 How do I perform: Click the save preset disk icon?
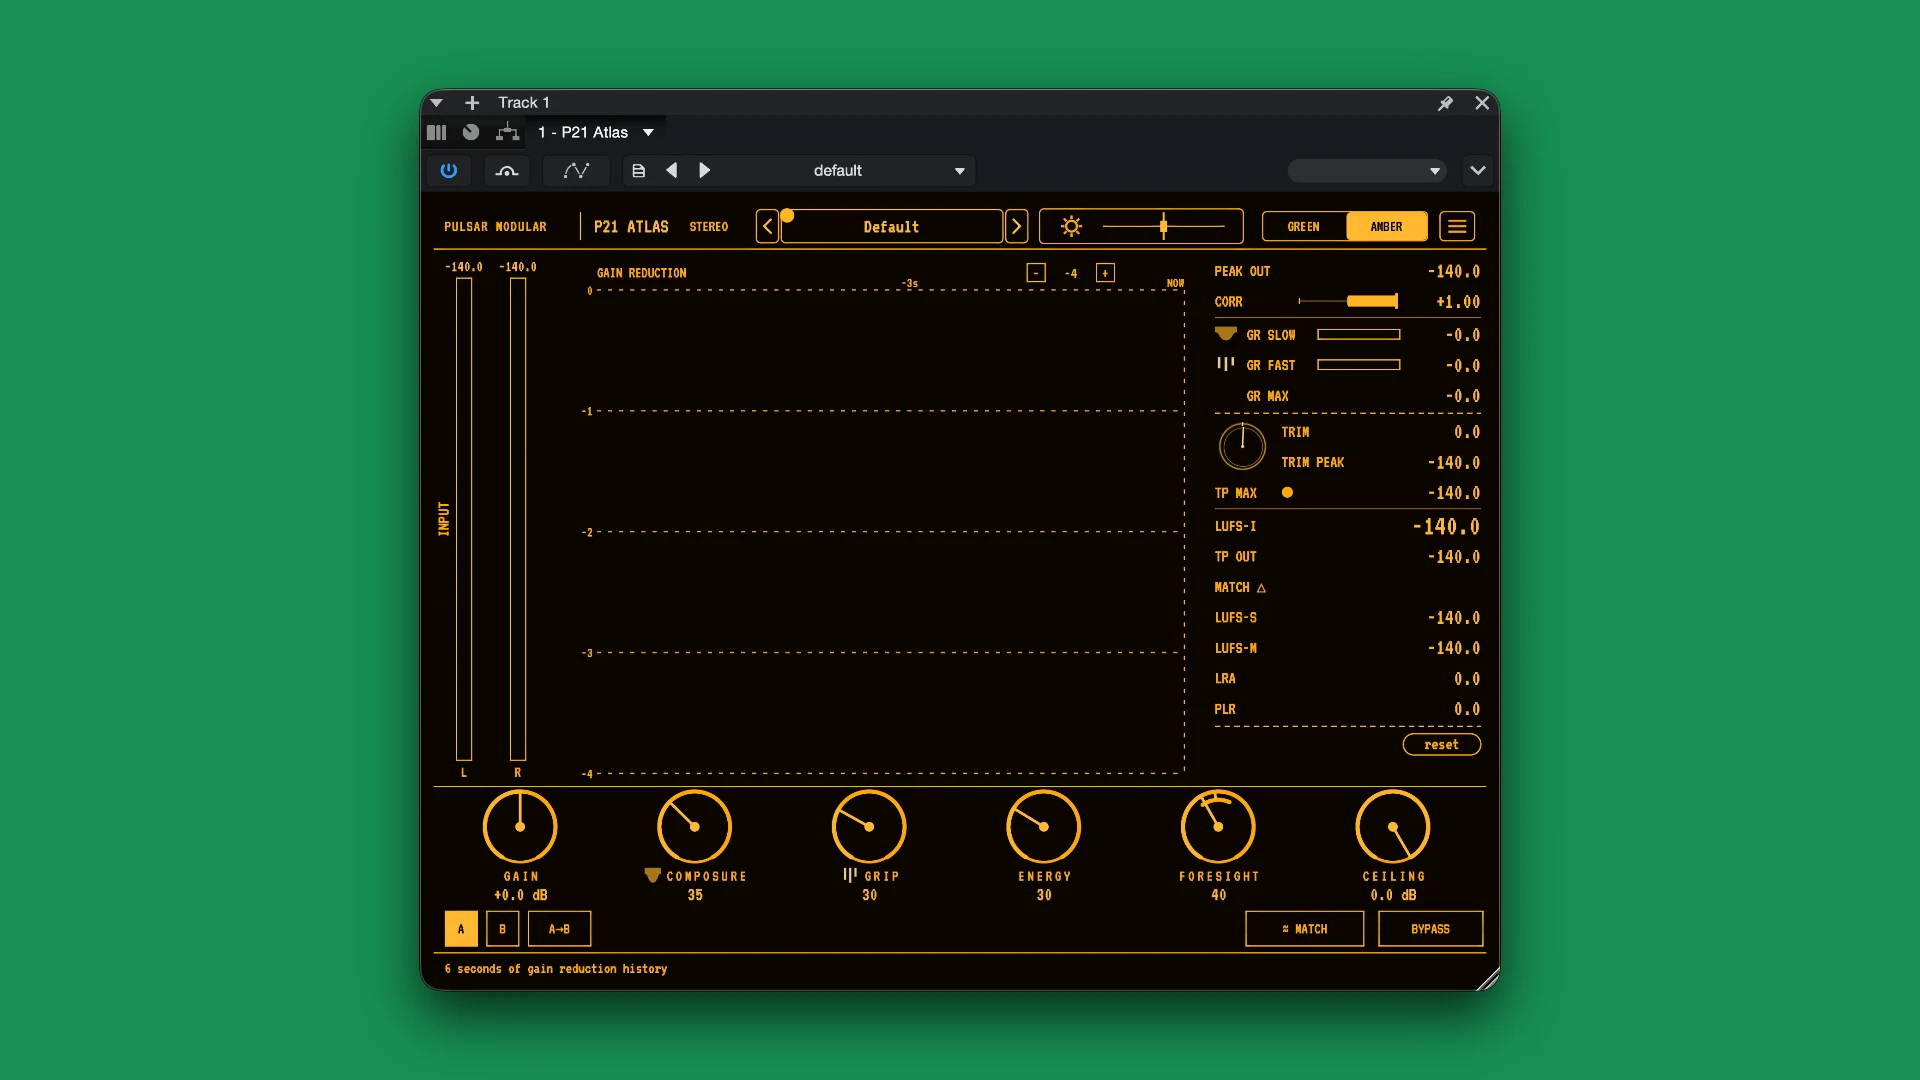coord(639,171)
